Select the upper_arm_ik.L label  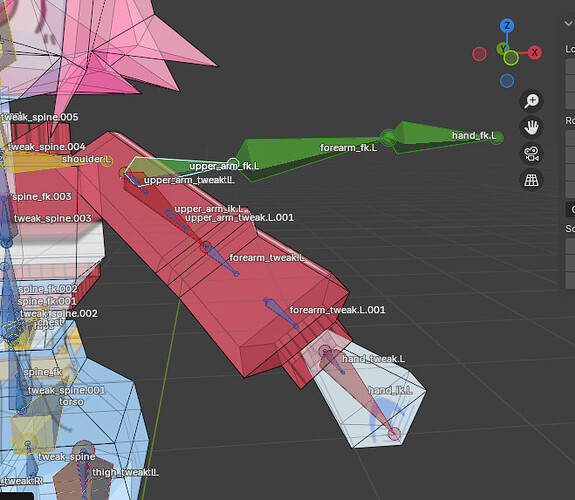click(209, 209)
